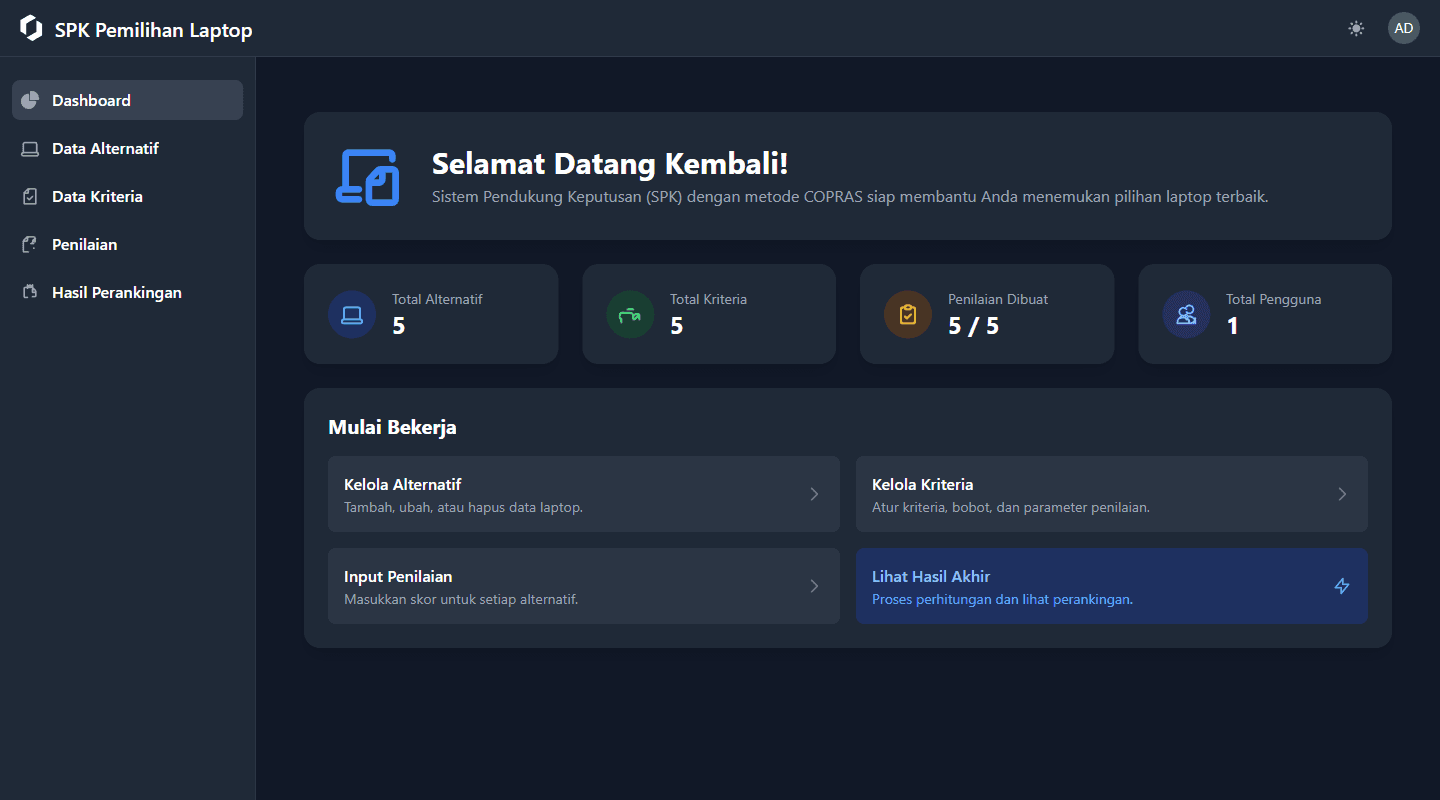Select the pen icon next to Penilaian
The height and width of the screenshot is (800, 1440).
coord(29,244)
